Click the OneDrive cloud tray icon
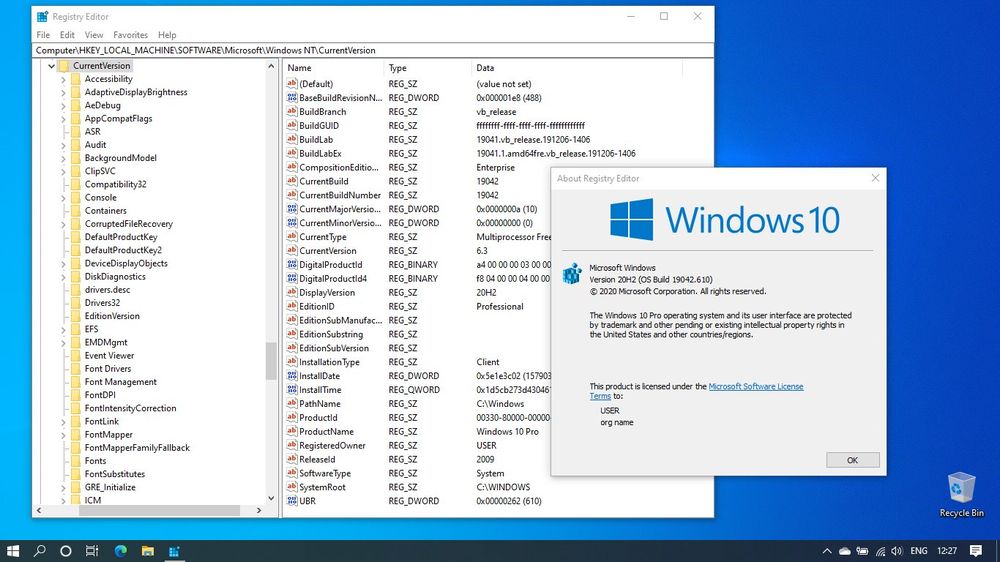 click(x=844, y=551)
